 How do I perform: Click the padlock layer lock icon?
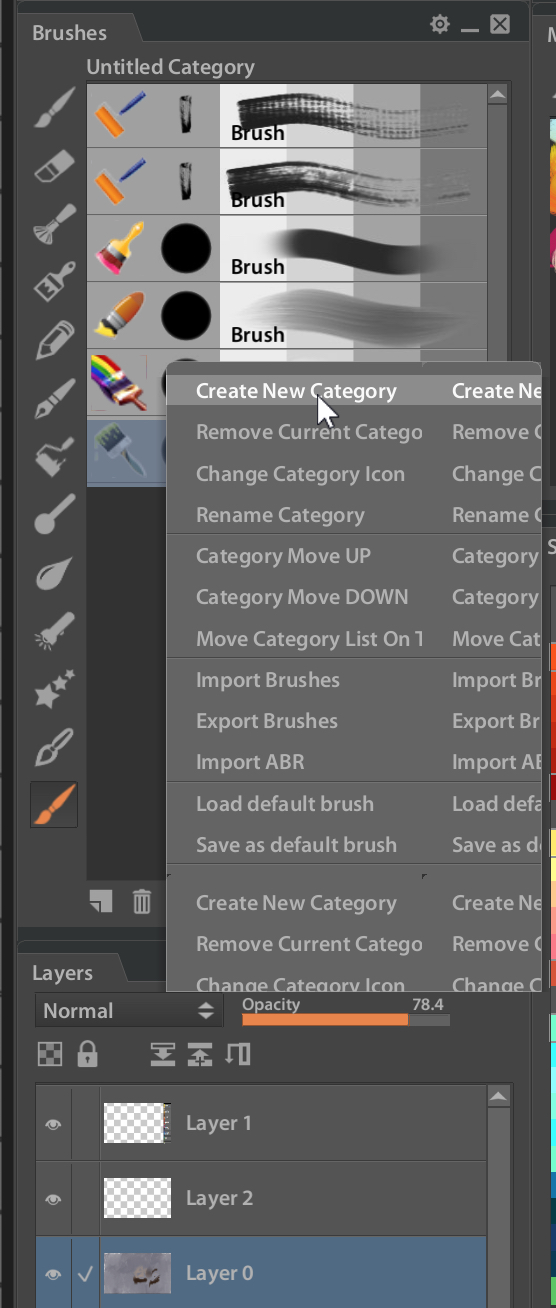(x=88, y=1053)
